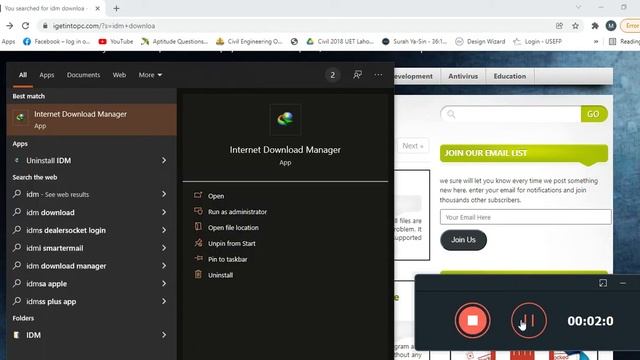Image resolution: width=640 pixels, height=360 pixels.
Task: Expand idms dealersocket login arrow
Action: tap(164, 230)
